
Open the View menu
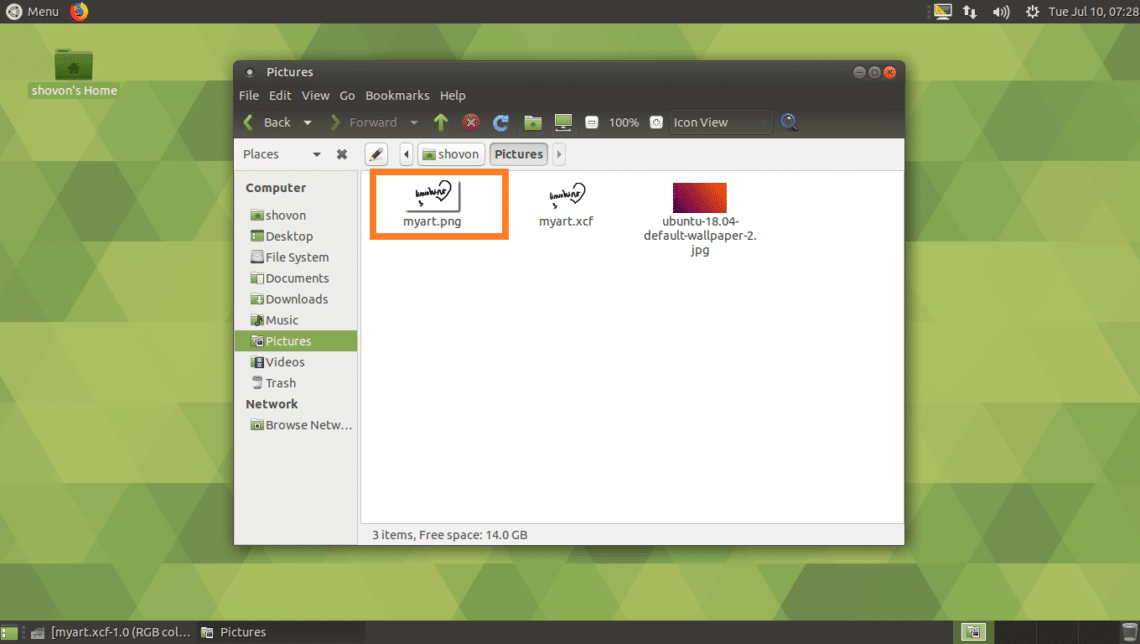pos(316,95)
